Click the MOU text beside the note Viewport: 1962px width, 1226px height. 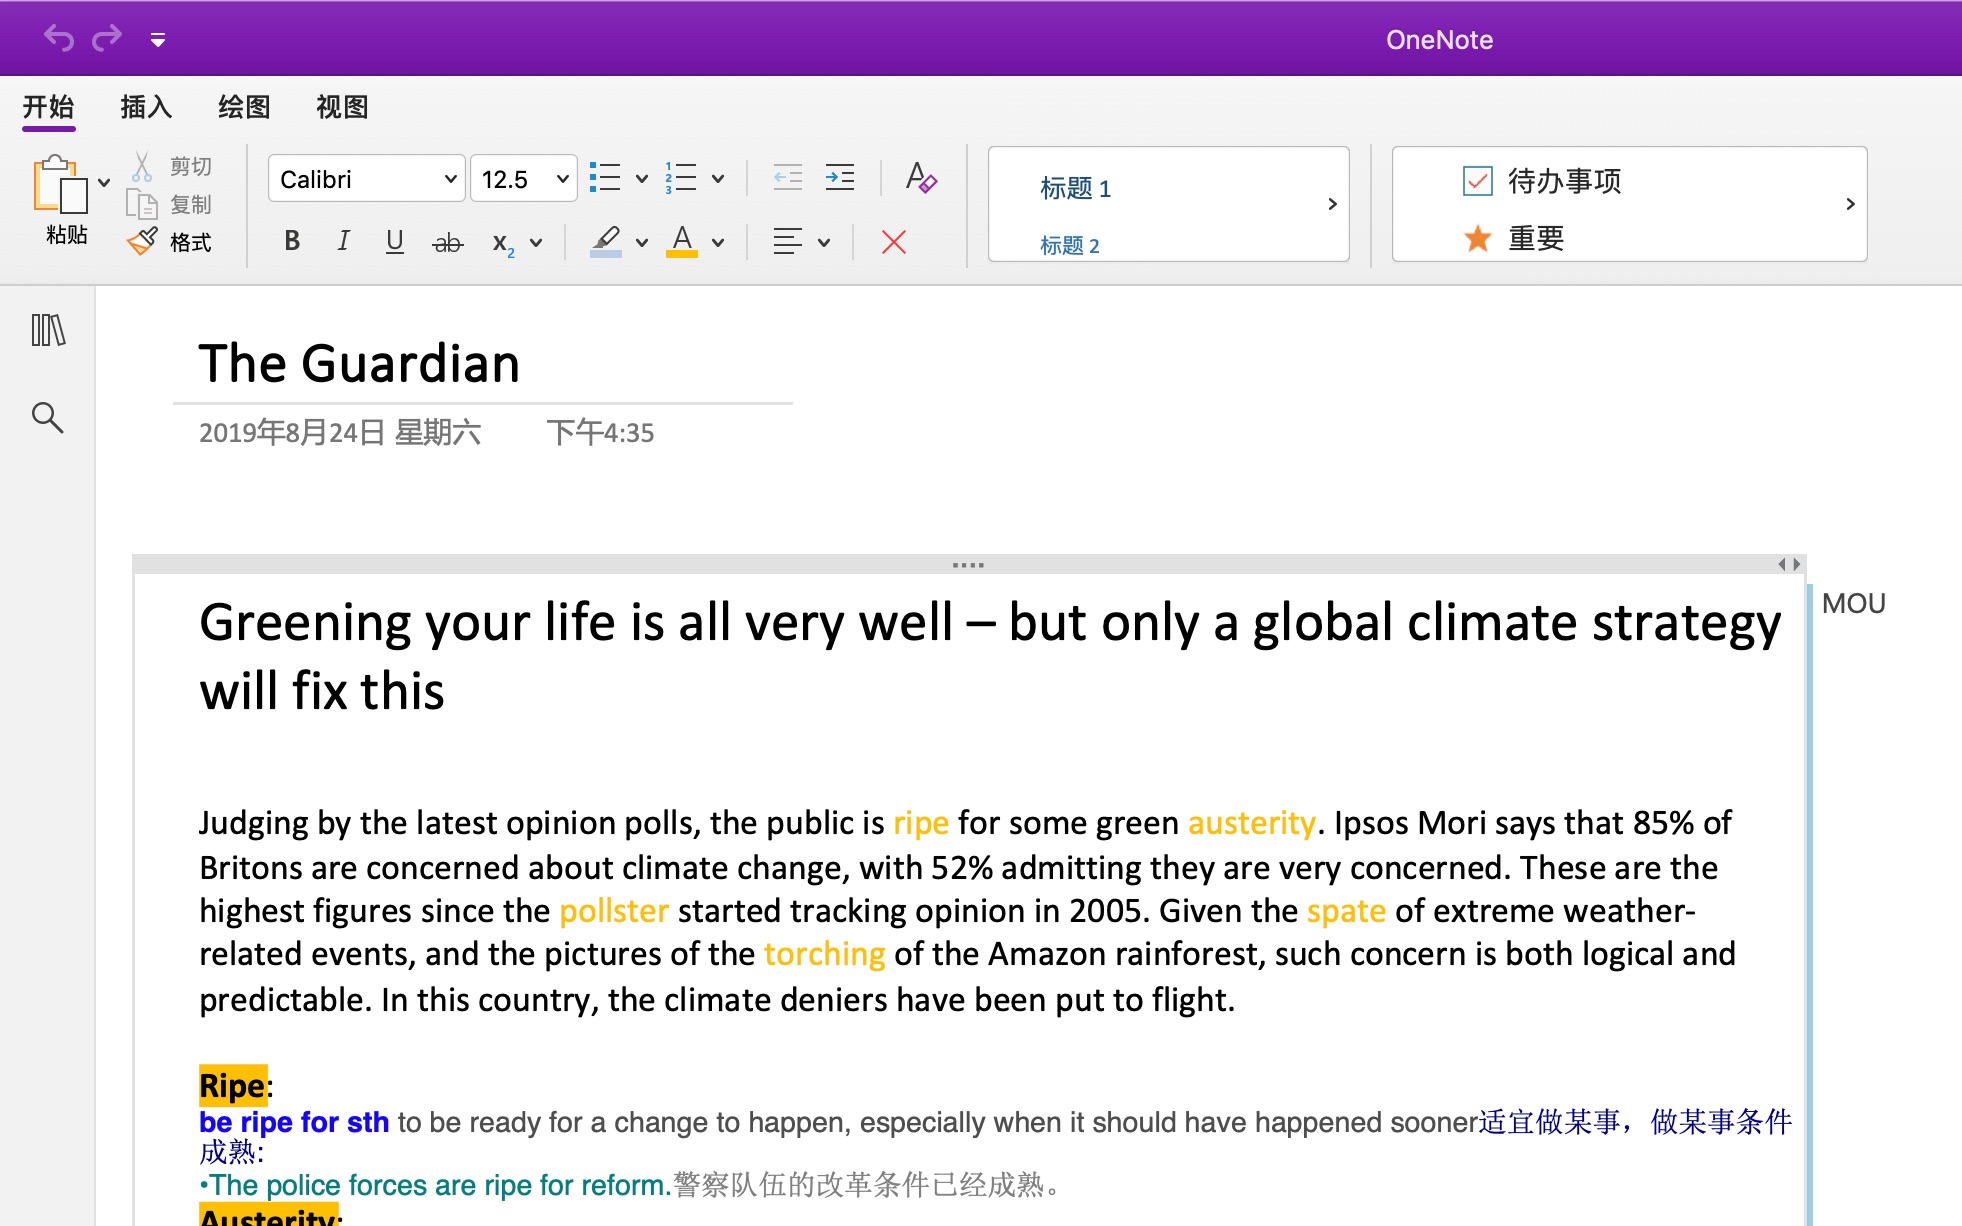[1853, 603]
